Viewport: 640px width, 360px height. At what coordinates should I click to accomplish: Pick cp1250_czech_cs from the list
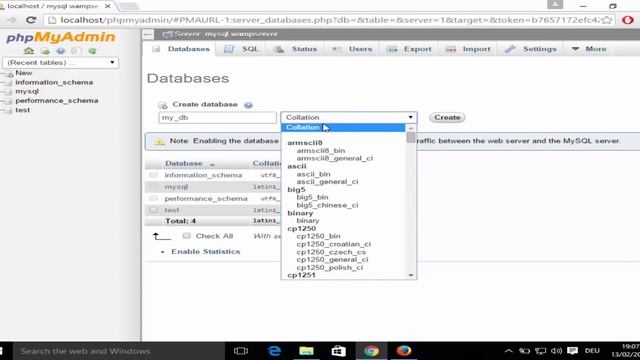331,252
